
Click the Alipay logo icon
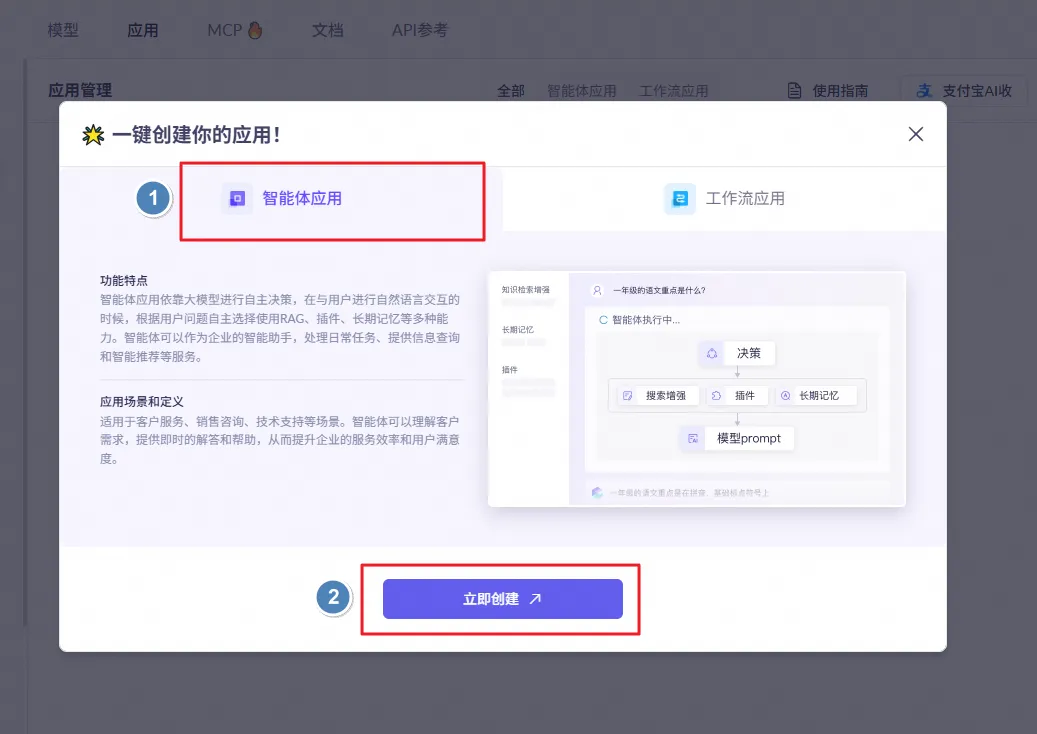pyautogui.click(x=924, y=91)
